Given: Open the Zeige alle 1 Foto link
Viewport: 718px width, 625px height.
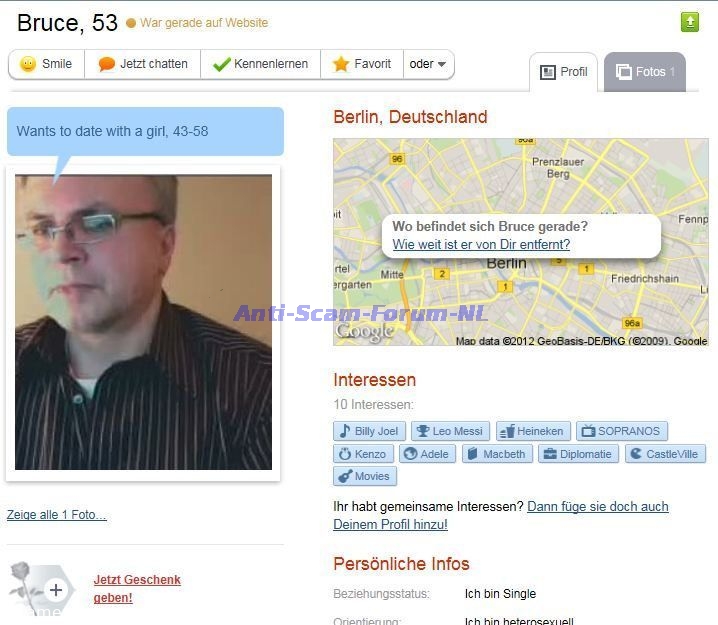Looking at the screenshot, I should click(x=56, y=515).
